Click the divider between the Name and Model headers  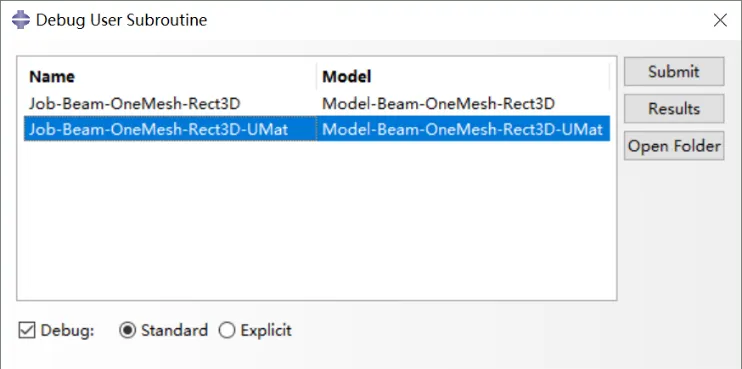coord(317,77)
